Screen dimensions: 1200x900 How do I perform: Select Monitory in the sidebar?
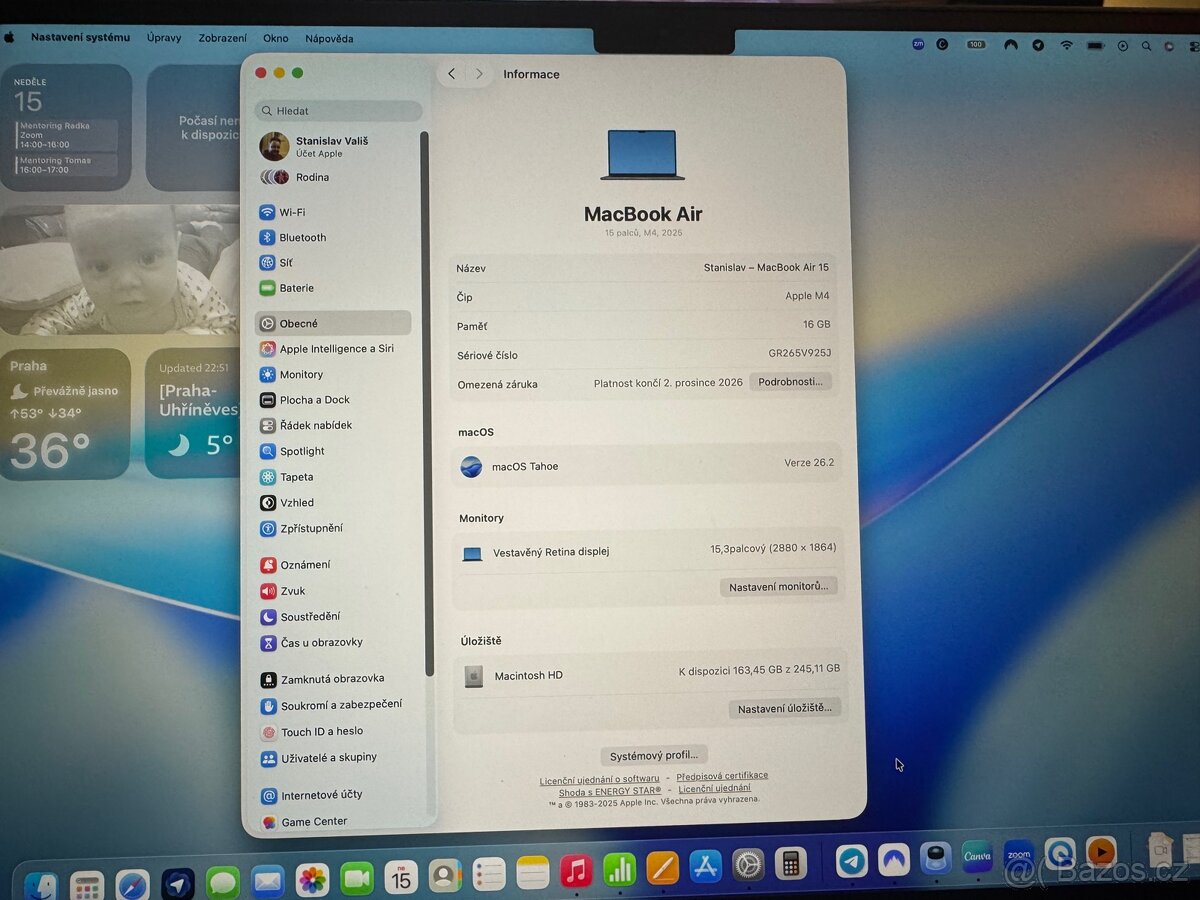303,374
